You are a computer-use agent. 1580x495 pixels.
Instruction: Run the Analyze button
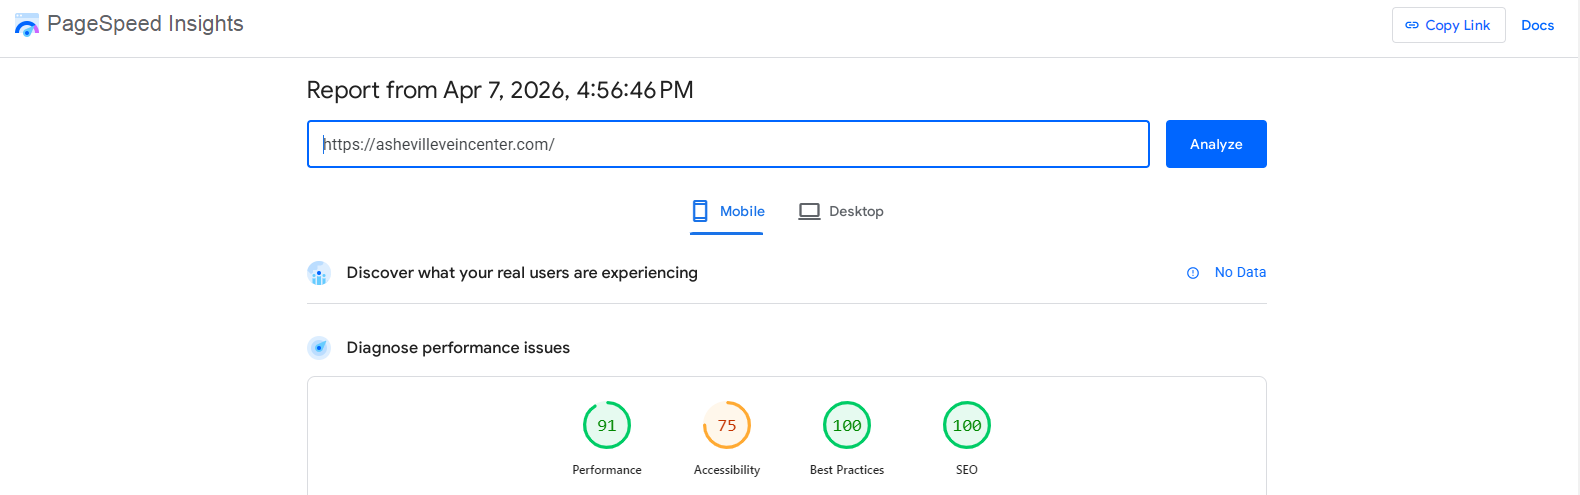click(1216, 144)
